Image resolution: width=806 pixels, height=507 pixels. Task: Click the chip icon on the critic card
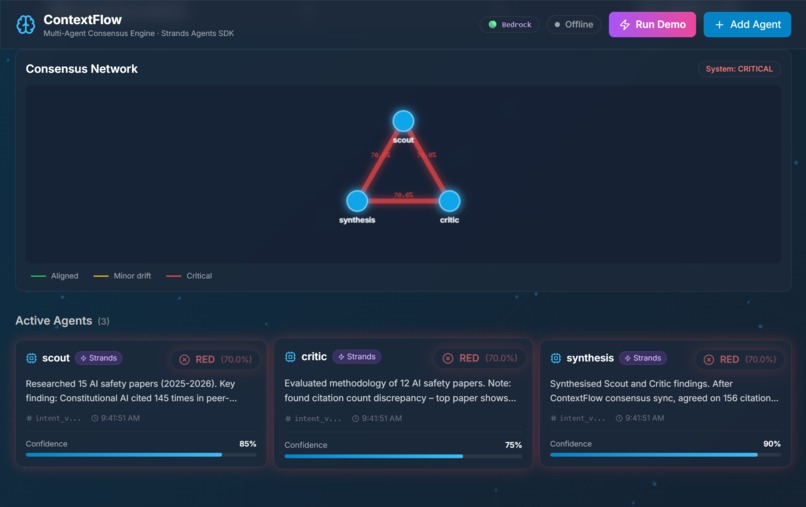[x=290, y=357]
